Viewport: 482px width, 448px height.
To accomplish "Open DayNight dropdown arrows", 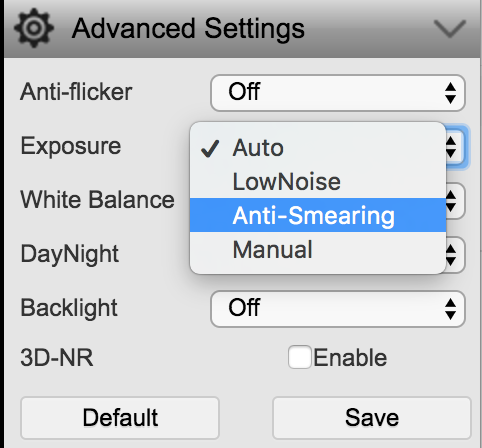I will pyautogui.click(x=451, y=255).
